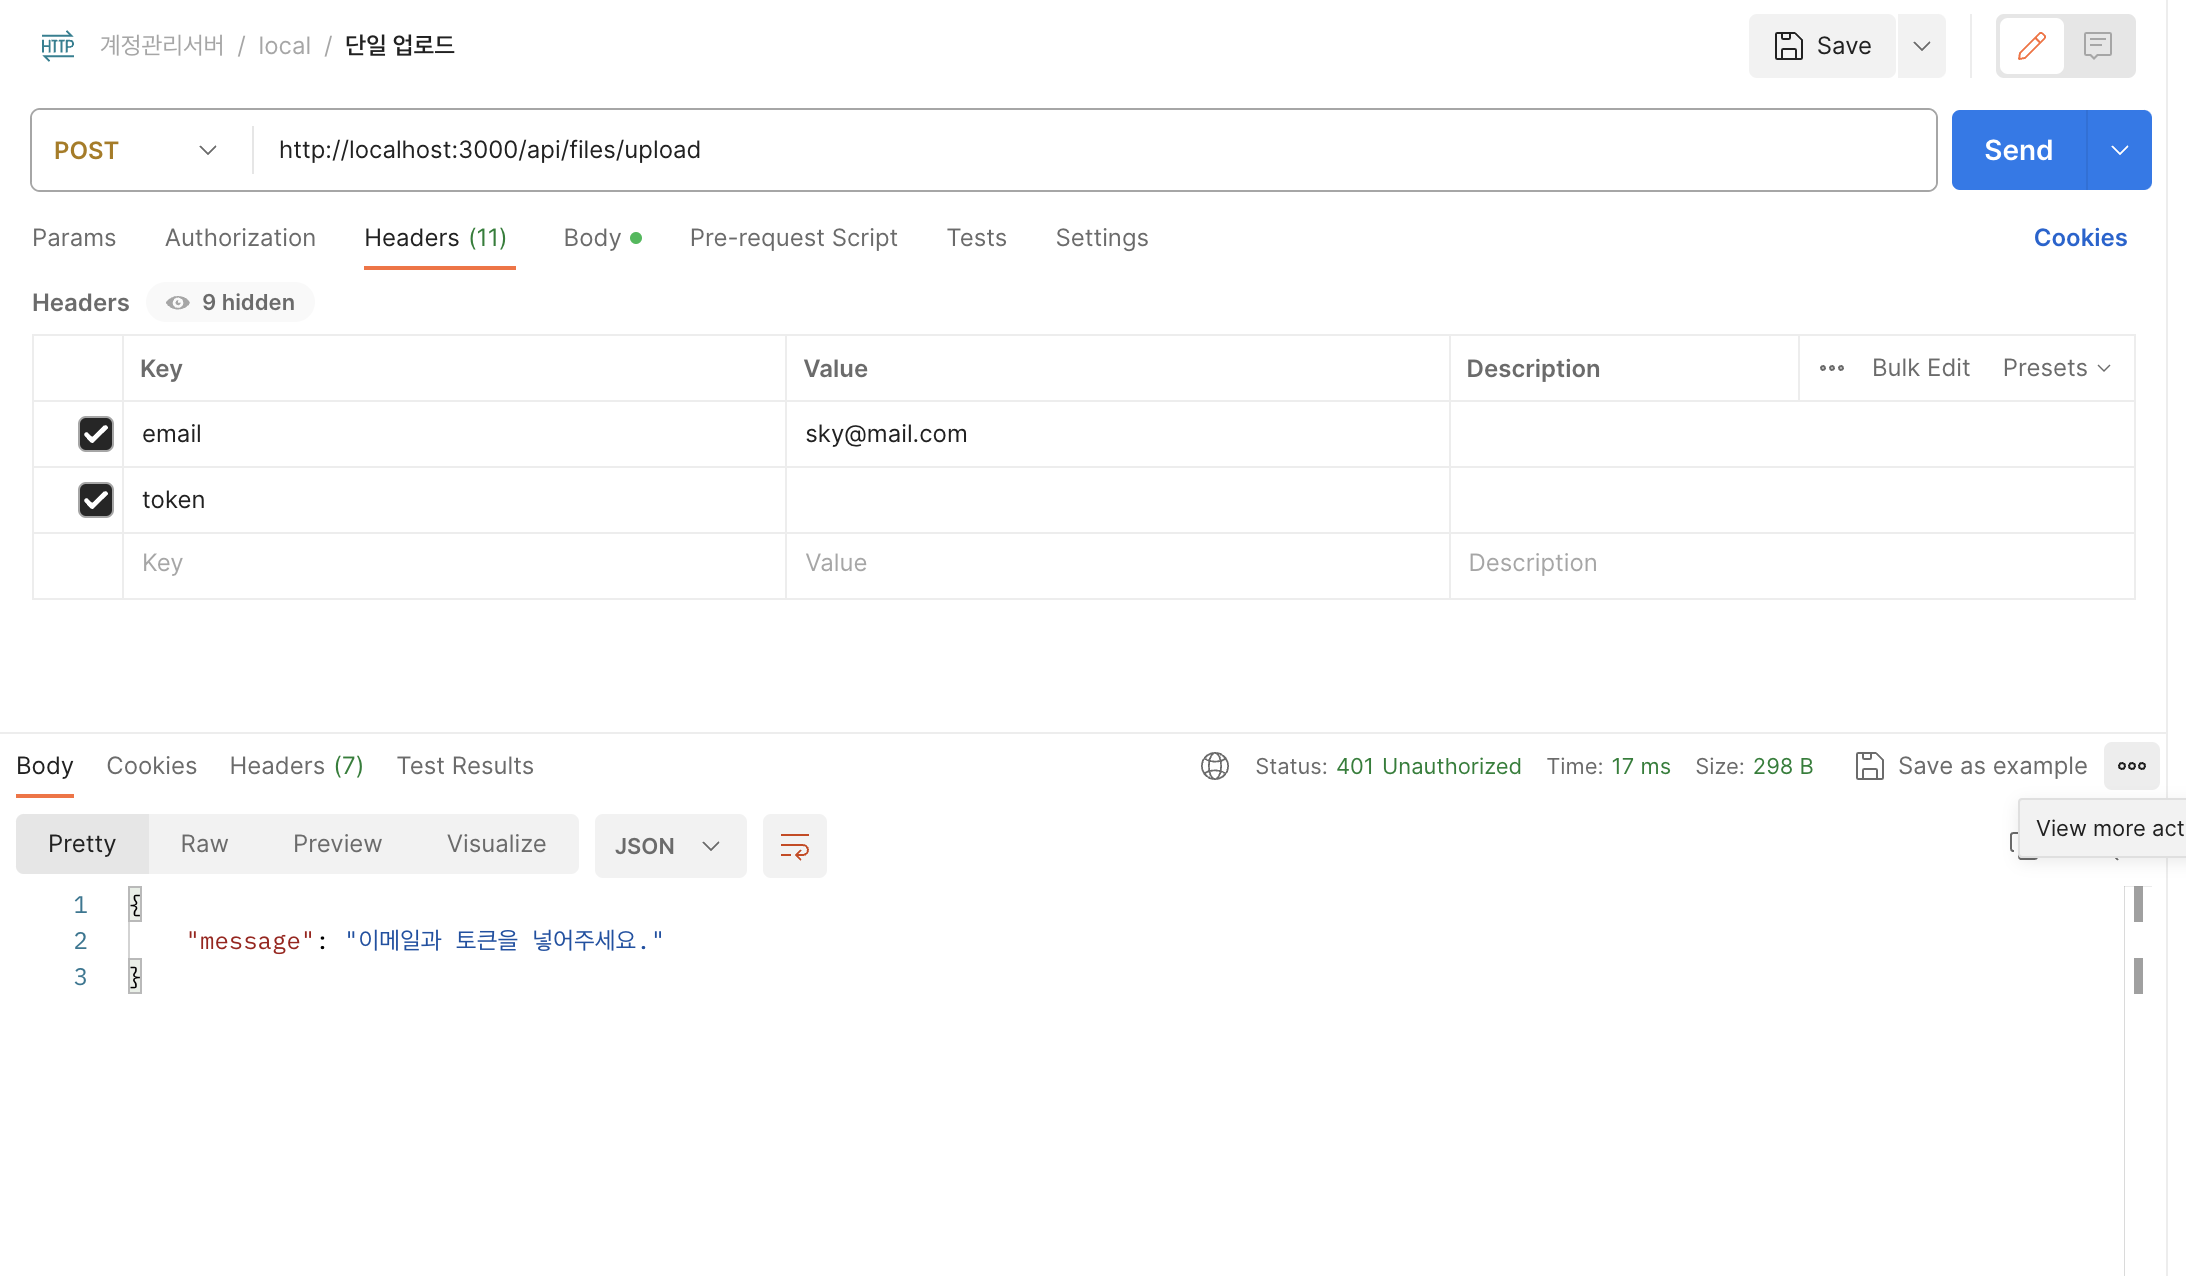This screenshot has width=2186, height=1276.
Task: Click the Save as example icon
Action: point(1869,766)
